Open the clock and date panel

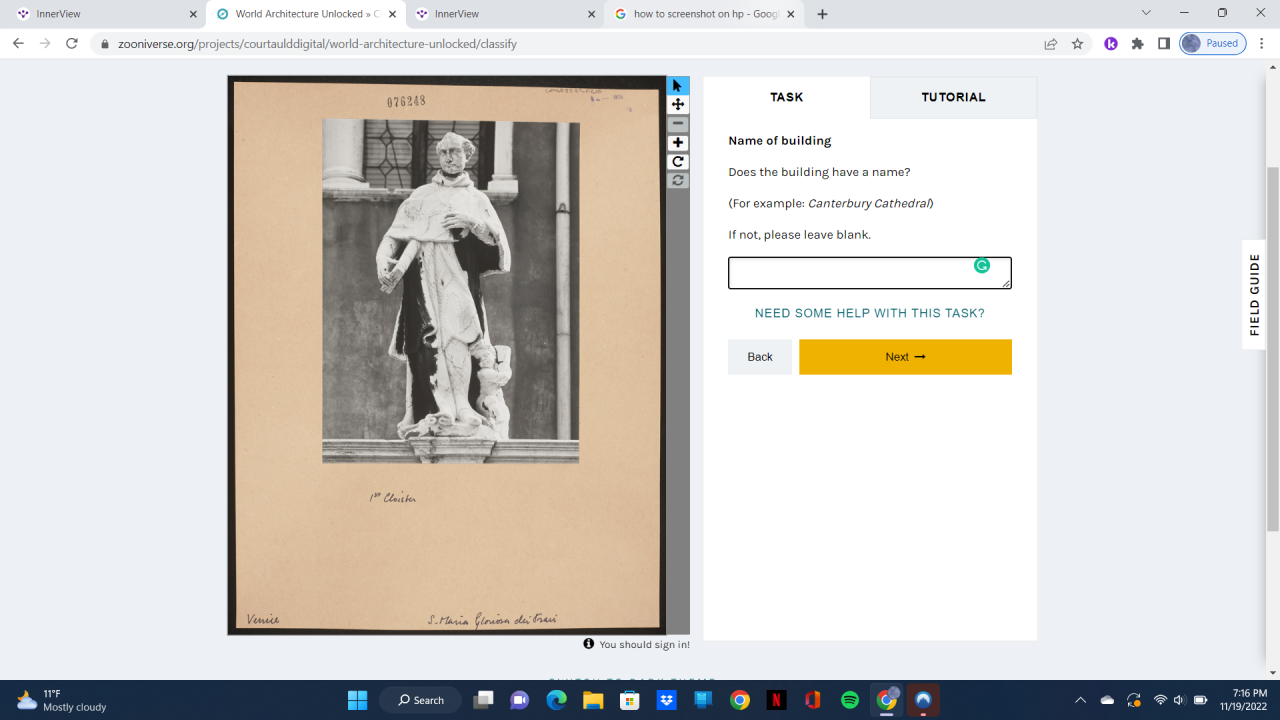click(x=1243, y=700)
